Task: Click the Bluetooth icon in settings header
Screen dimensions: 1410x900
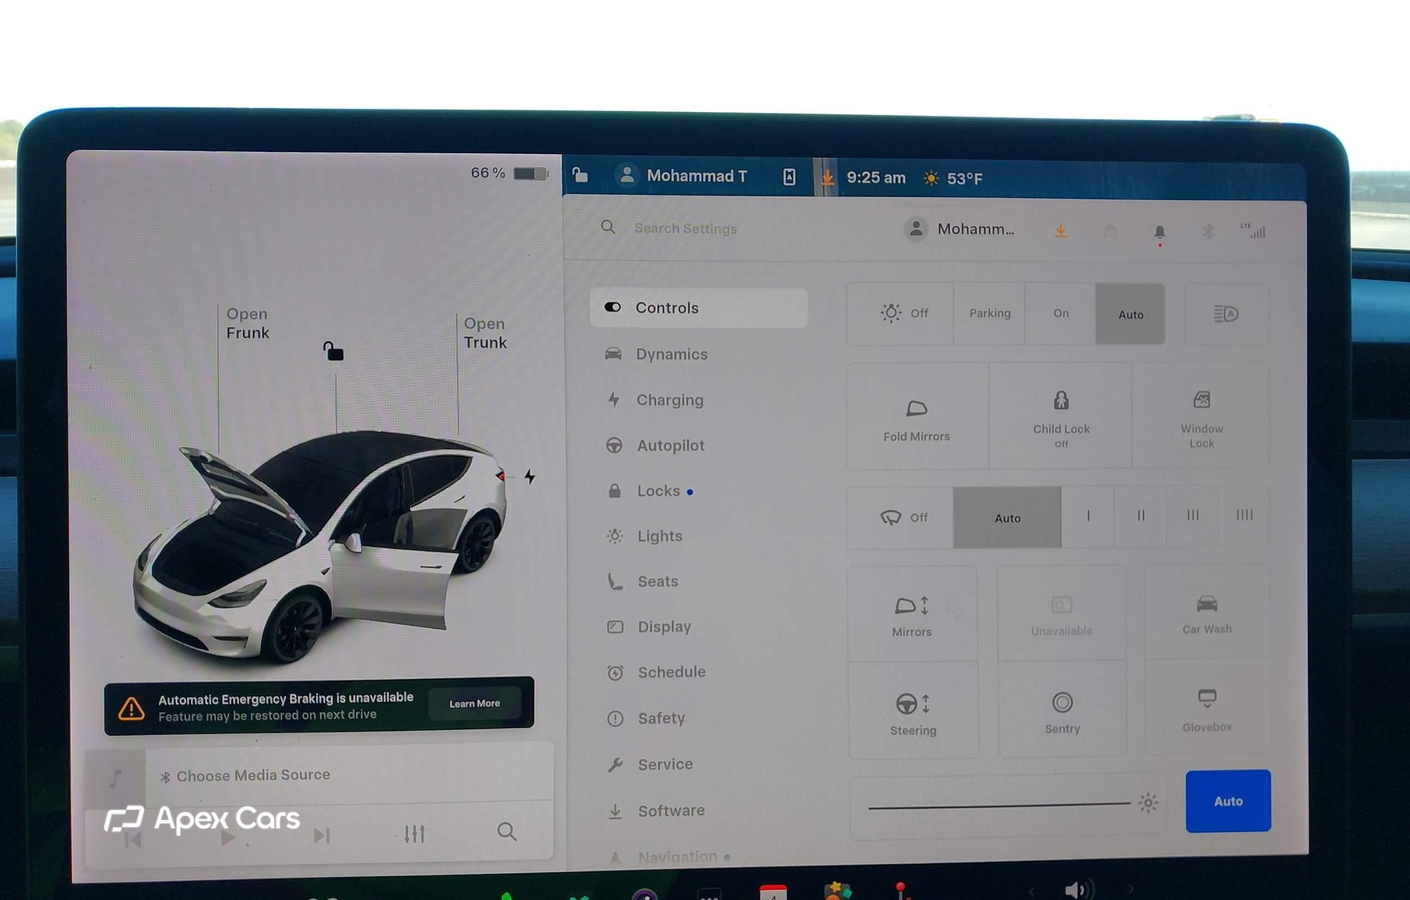Action: coord(1208,232)
